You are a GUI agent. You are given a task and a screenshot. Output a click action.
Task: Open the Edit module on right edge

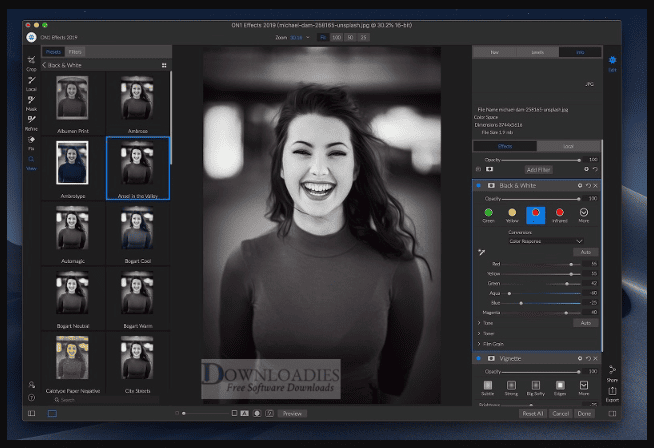point(612,63)
